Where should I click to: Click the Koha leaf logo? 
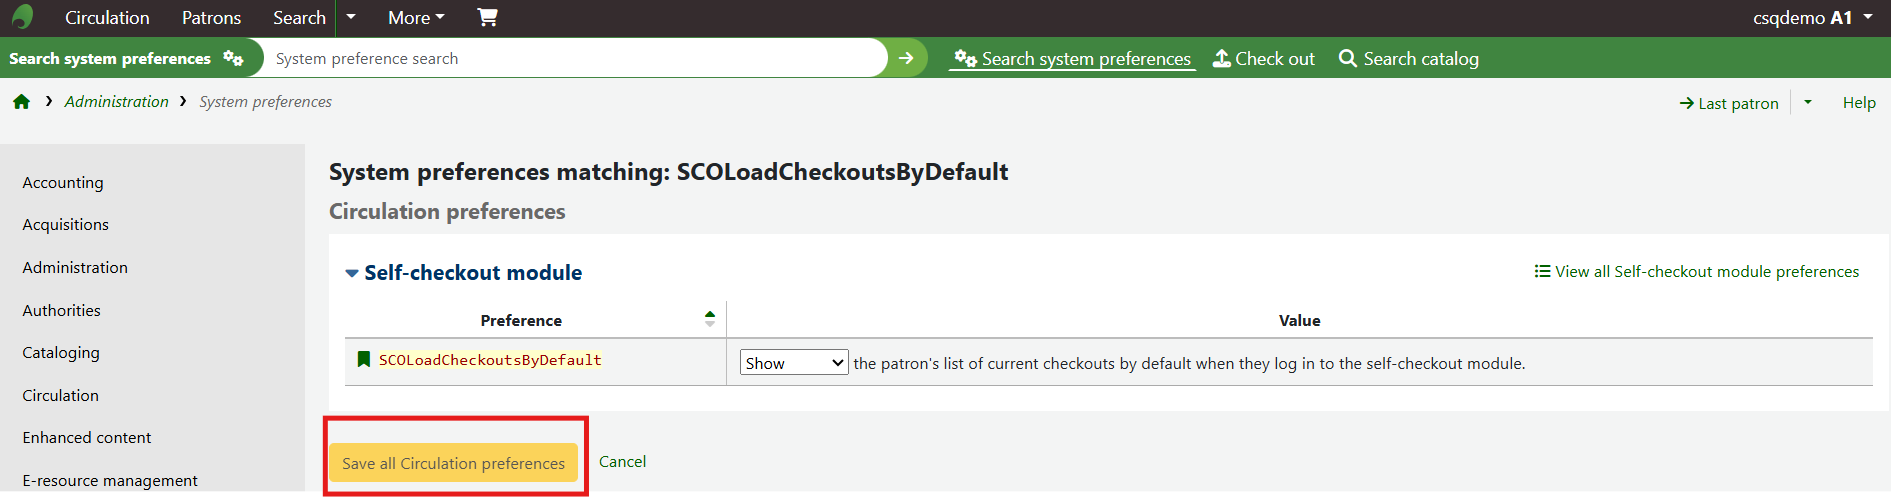pos(22,17)
